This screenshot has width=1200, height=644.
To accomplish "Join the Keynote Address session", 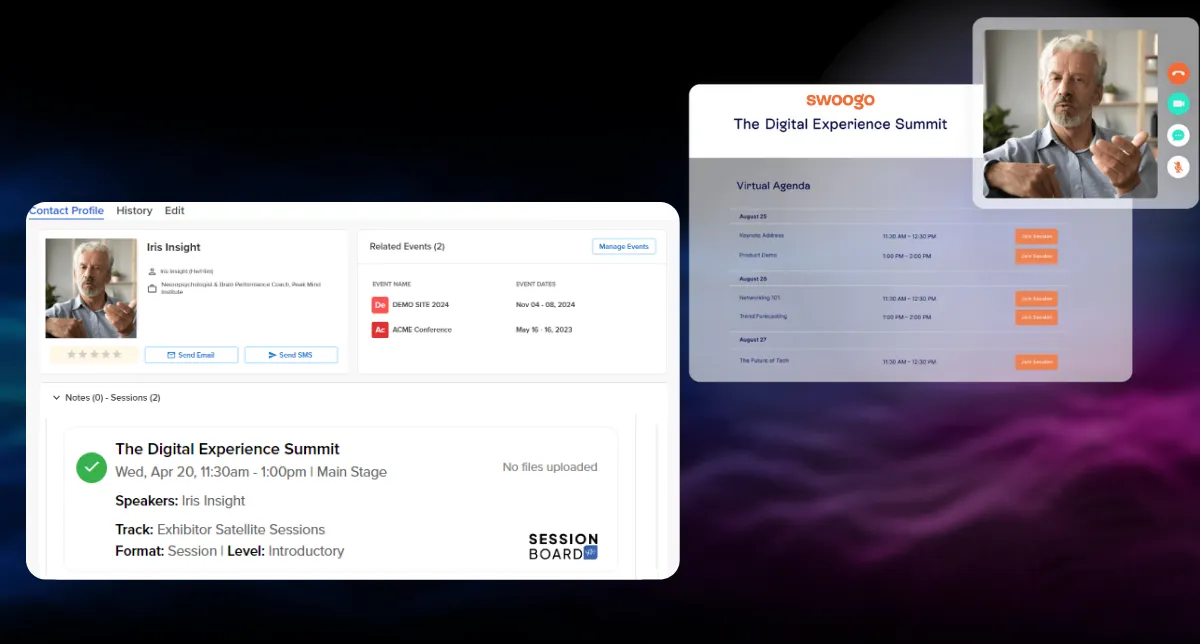I will [1036, 237].
